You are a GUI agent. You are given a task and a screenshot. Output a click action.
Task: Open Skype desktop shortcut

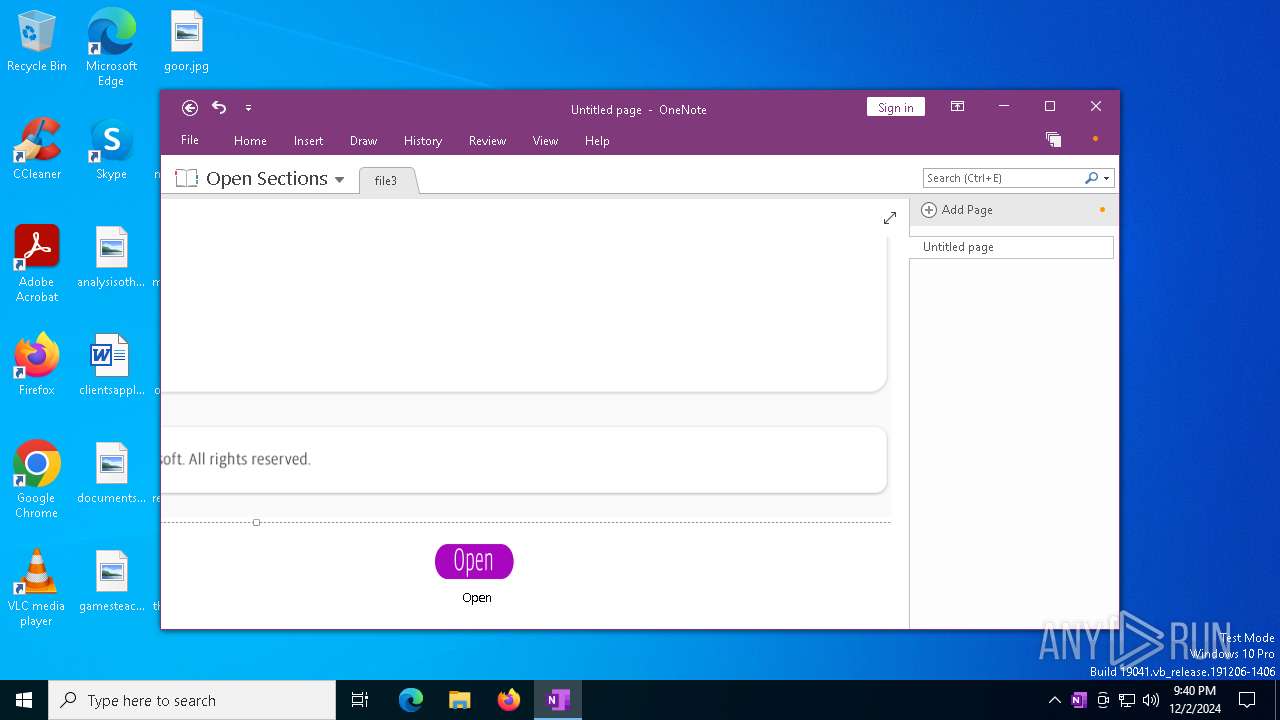[x=111, y=150]
